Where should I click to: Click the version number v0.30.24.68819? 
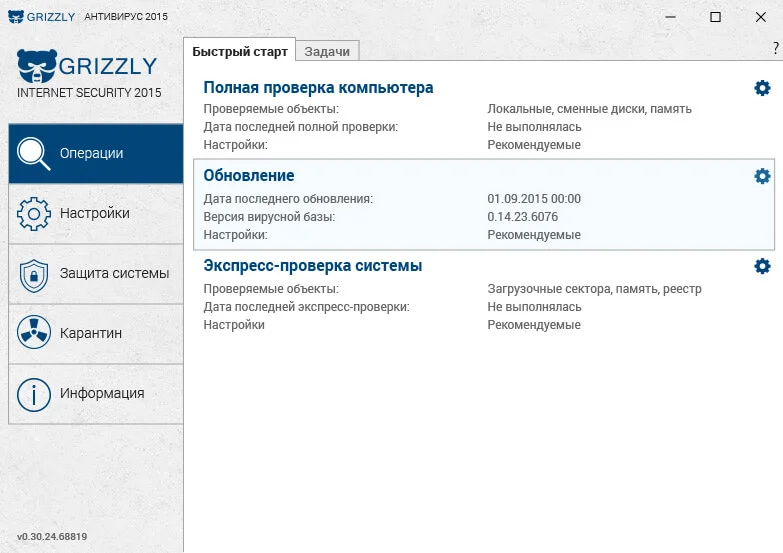(x=52, y=537)
